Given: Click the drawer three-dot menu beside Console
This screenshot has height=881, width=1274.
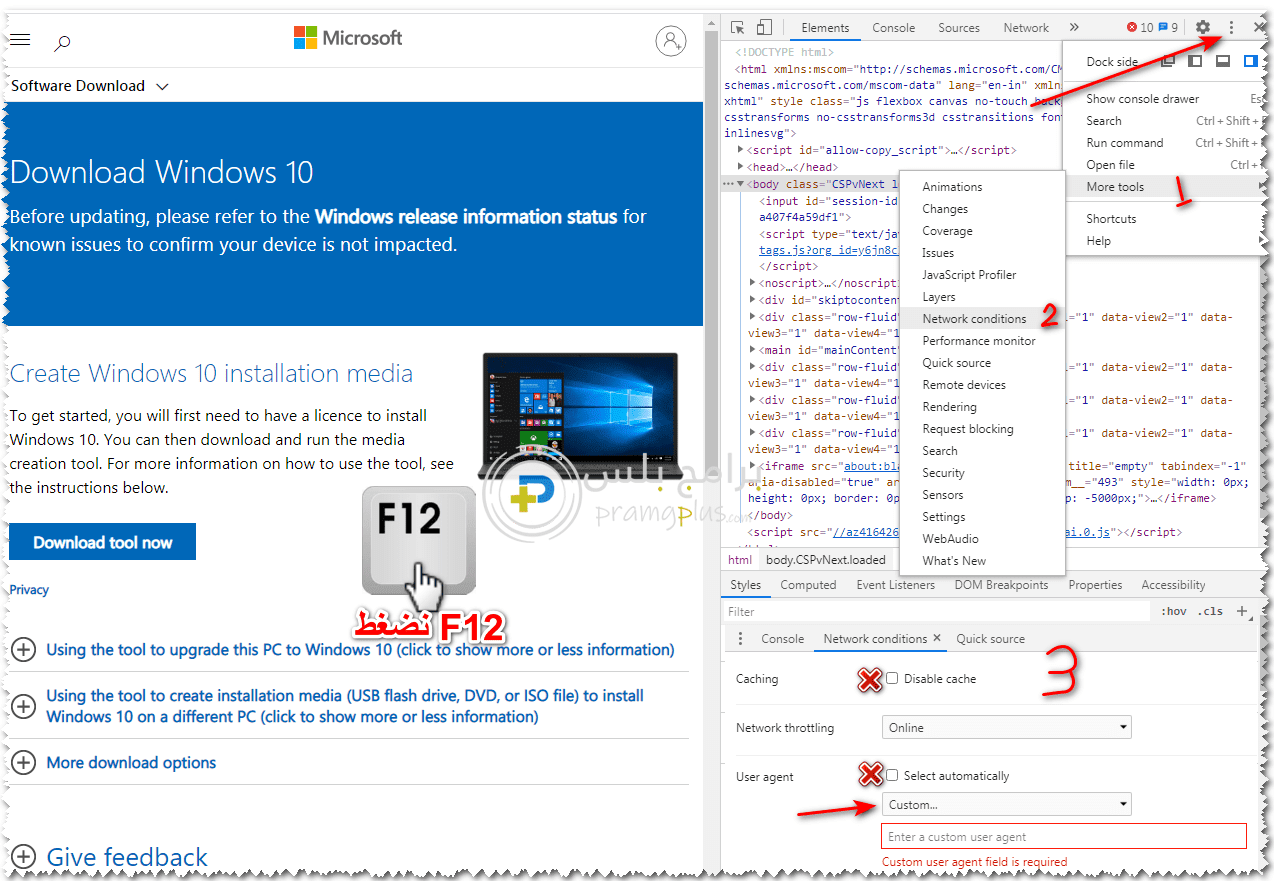Looking at the screenshot, I should click(x=740, y=638).
